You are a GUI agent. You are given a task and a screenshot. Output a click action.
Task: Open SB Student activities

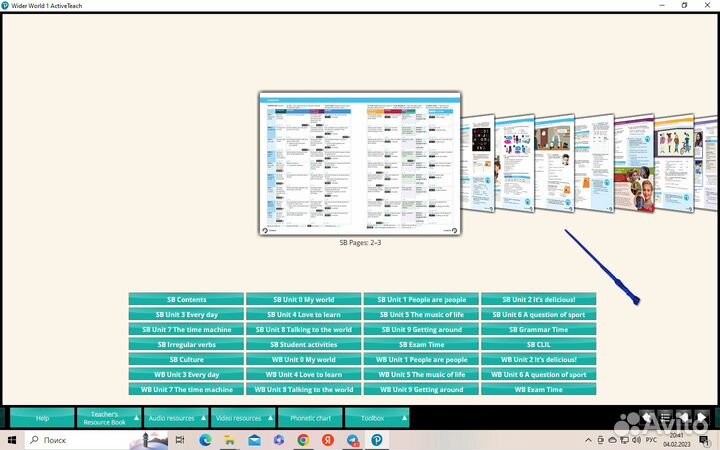pyautogui.click(x=304, y=344)
